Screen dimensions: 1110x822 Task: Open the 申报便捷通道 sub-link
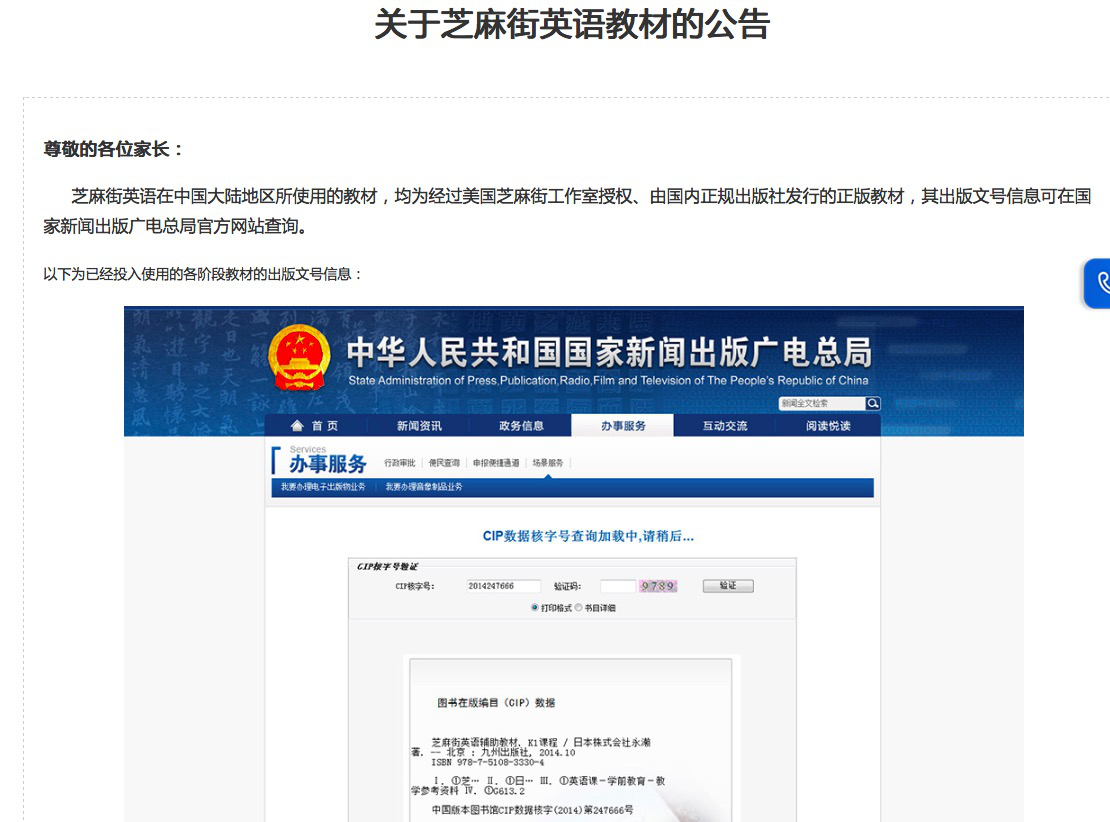click(x=496, y=463)
